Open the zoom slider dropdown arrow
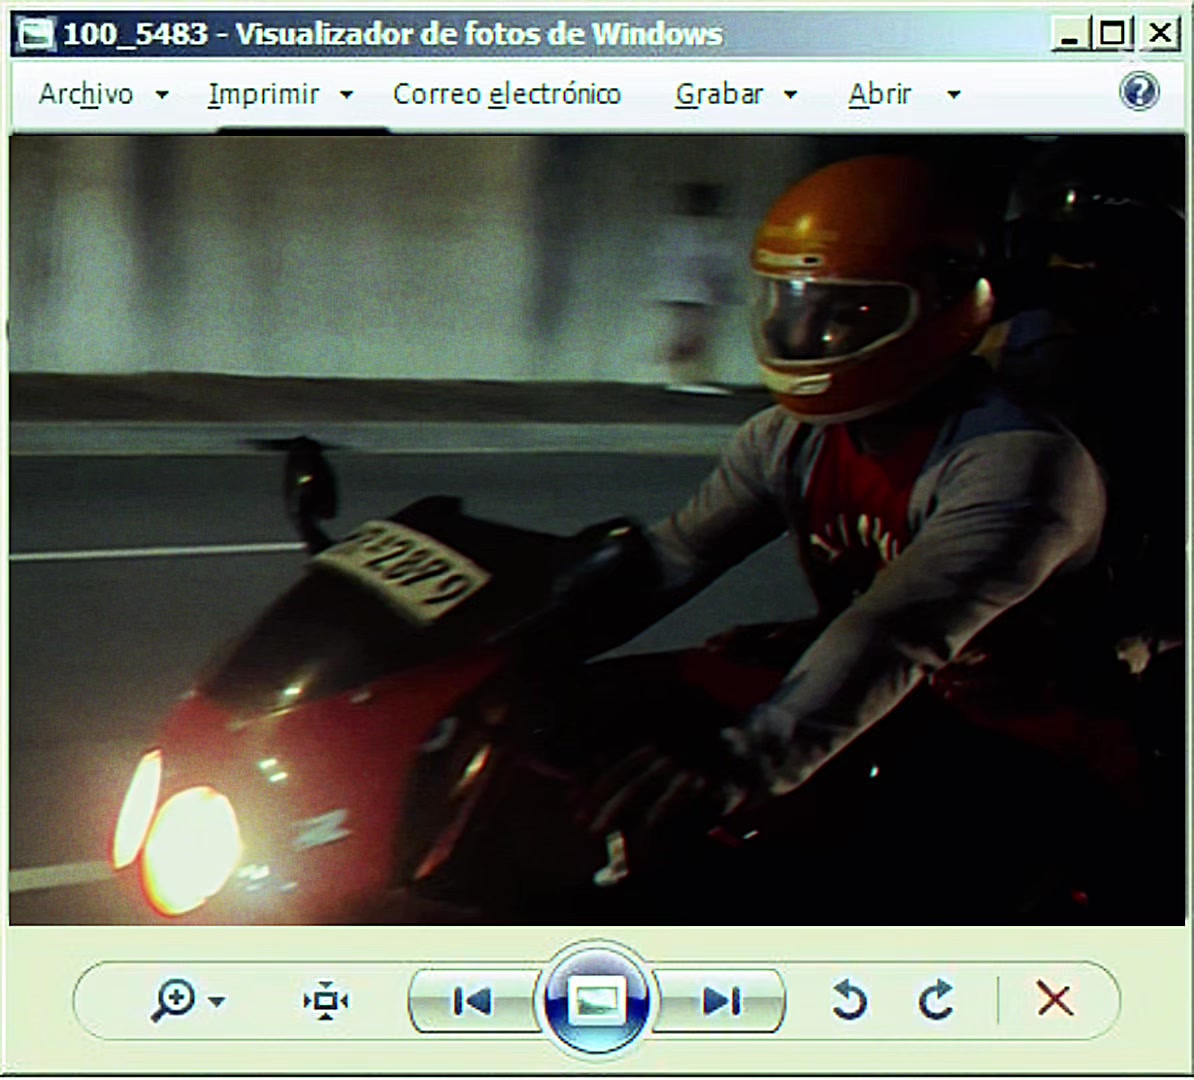This screenshot has height=1080, width=1194. [217, 1002]
